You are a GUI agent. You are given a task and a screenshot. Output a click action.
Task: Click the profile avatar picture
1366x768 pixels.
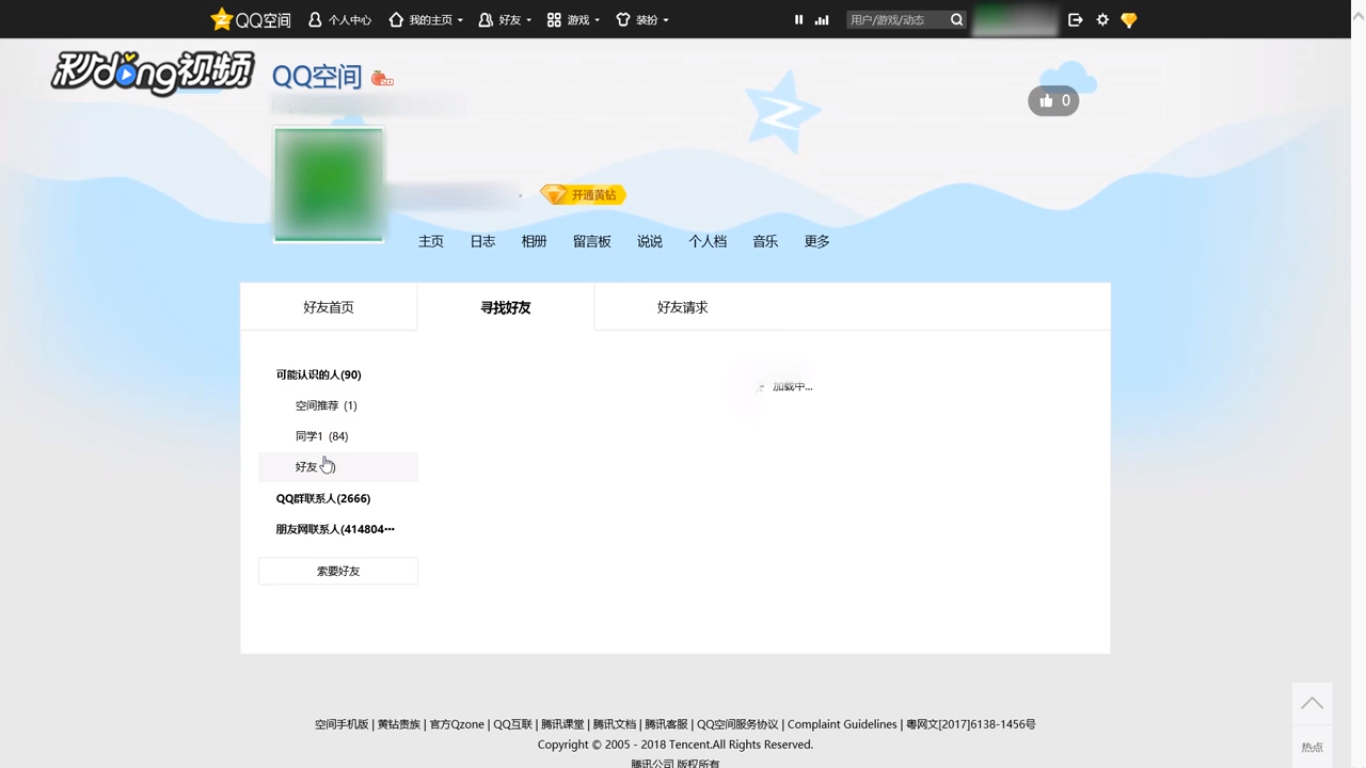coord(329,184)
